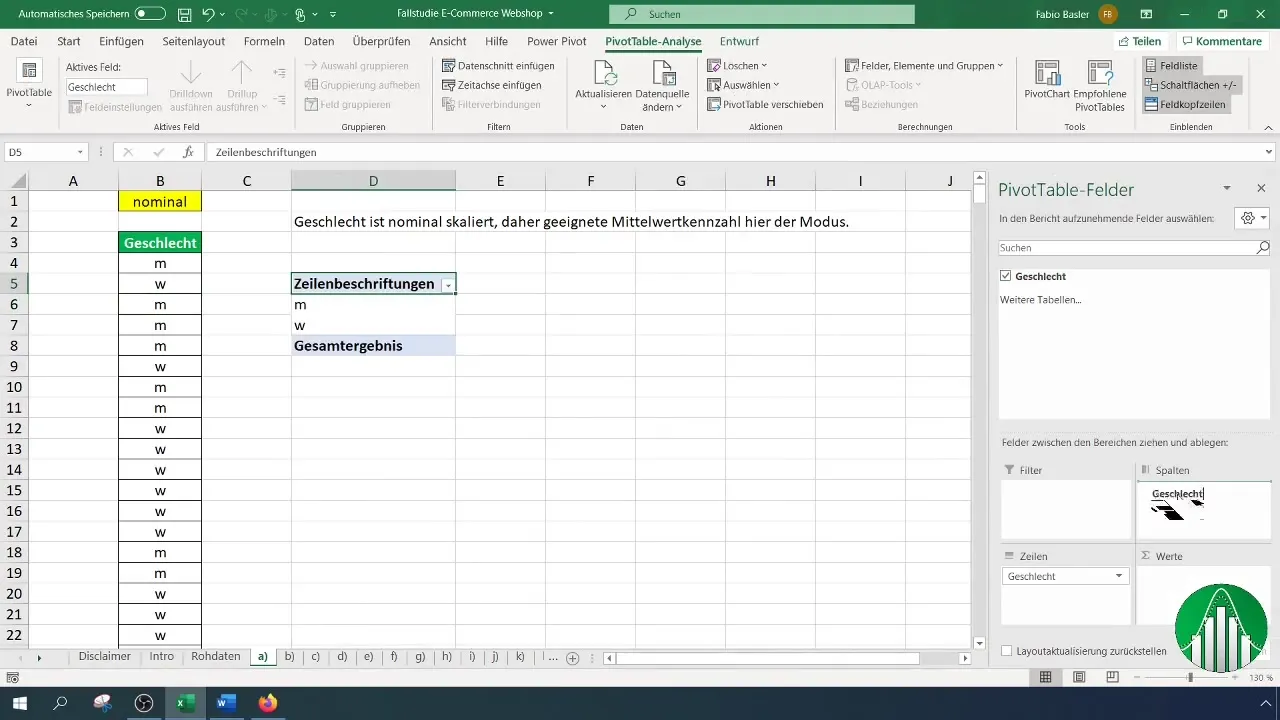Click the Teilen share button
1280x720 pixels.
click(1139, 41)
